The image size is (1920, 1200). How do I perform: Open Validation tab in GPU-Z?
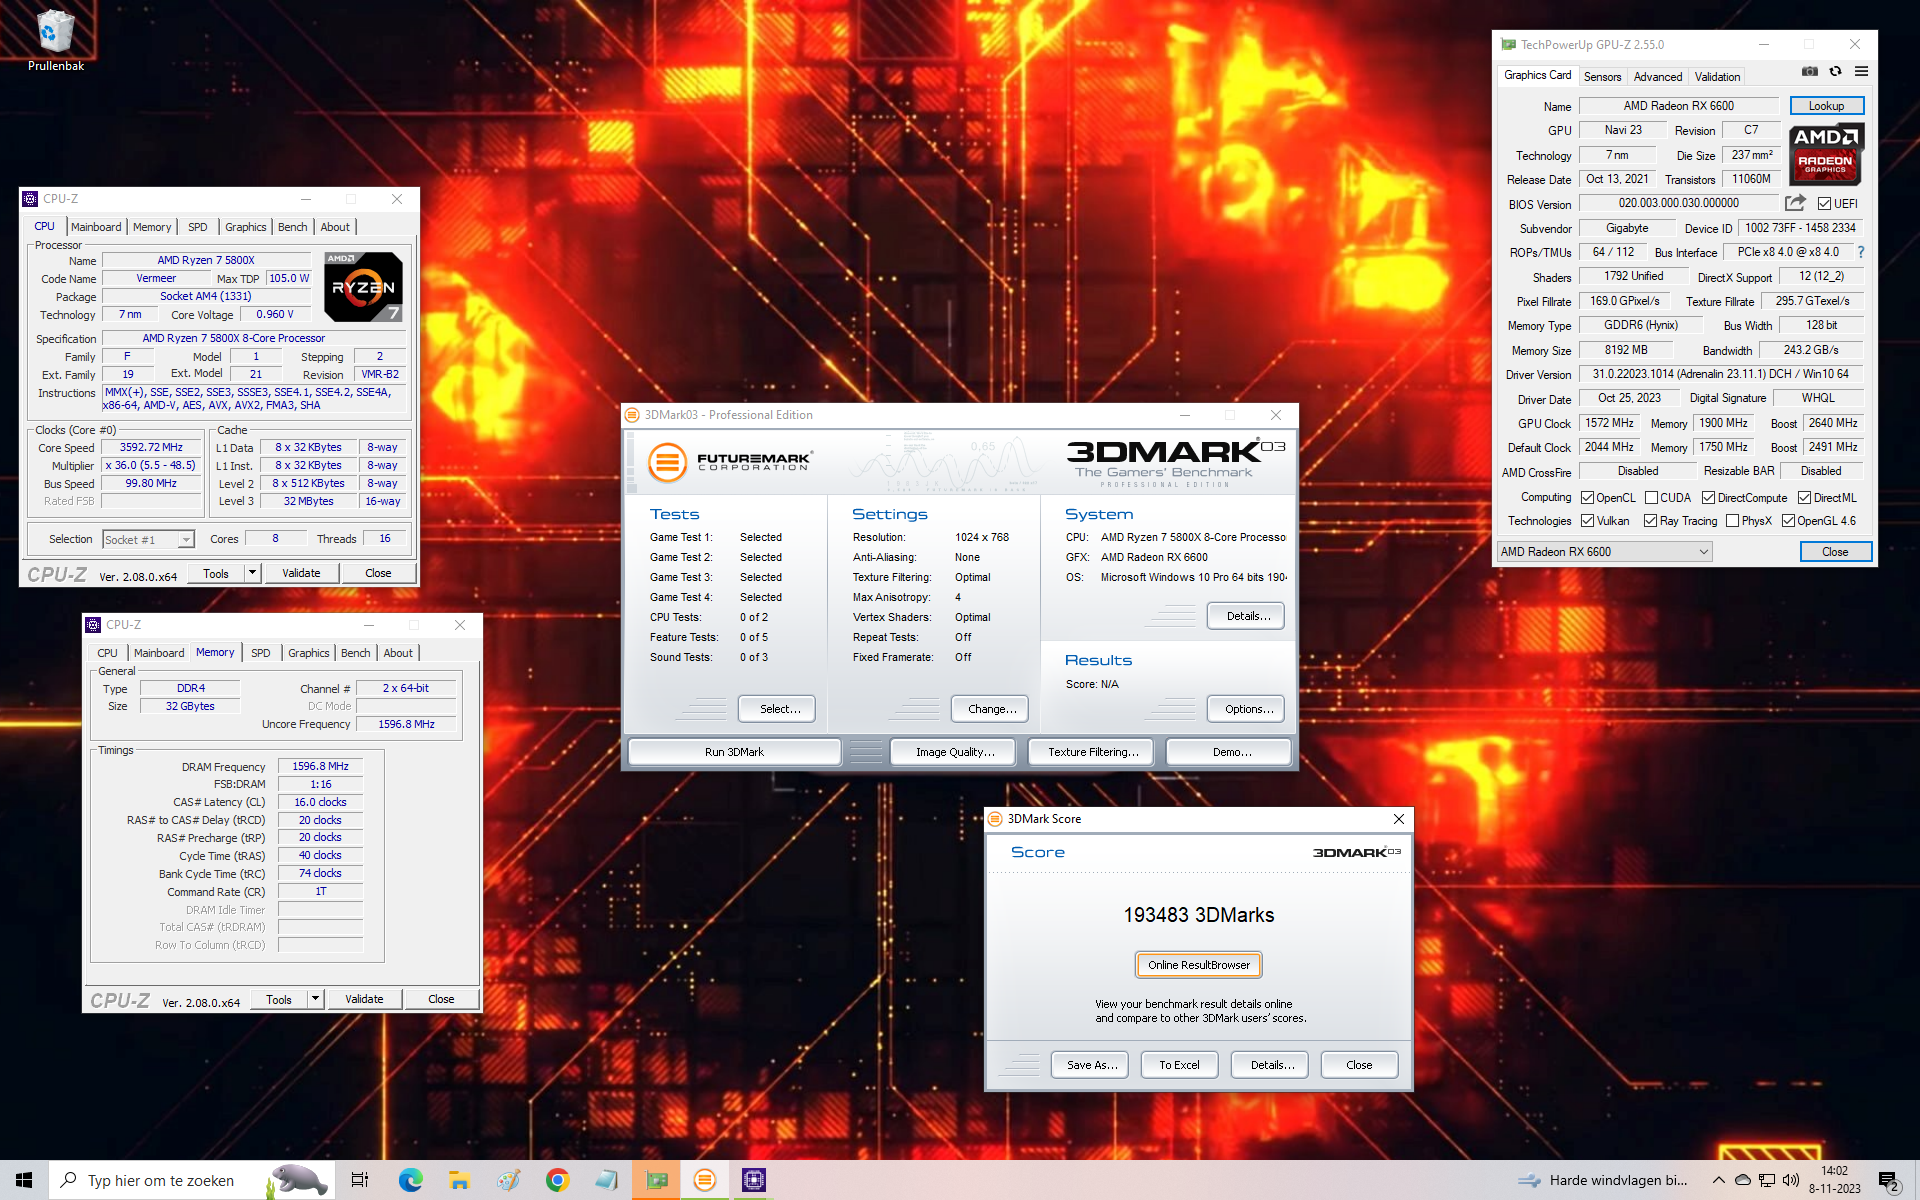click(x=1717, y=76)
